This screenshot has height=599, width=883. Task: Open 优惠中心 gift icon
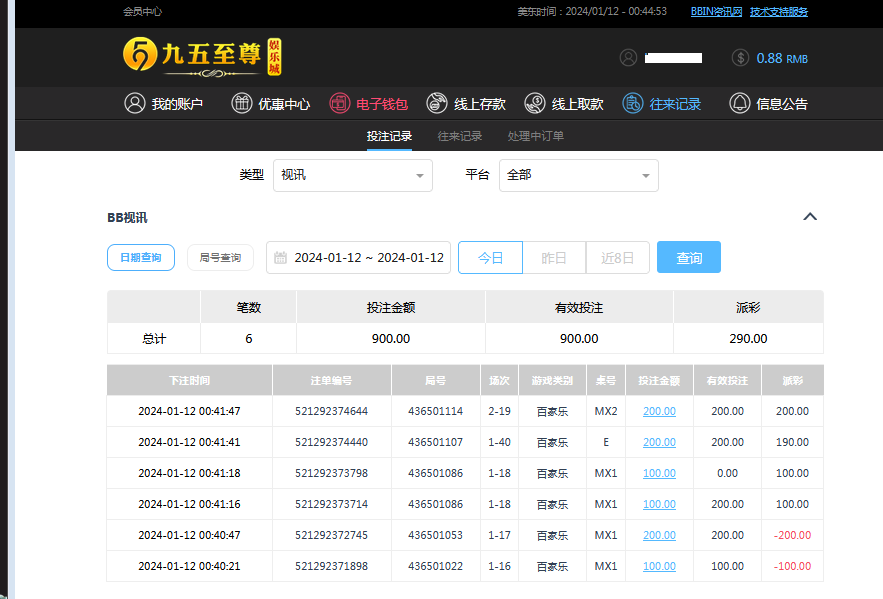pos(241,103)
